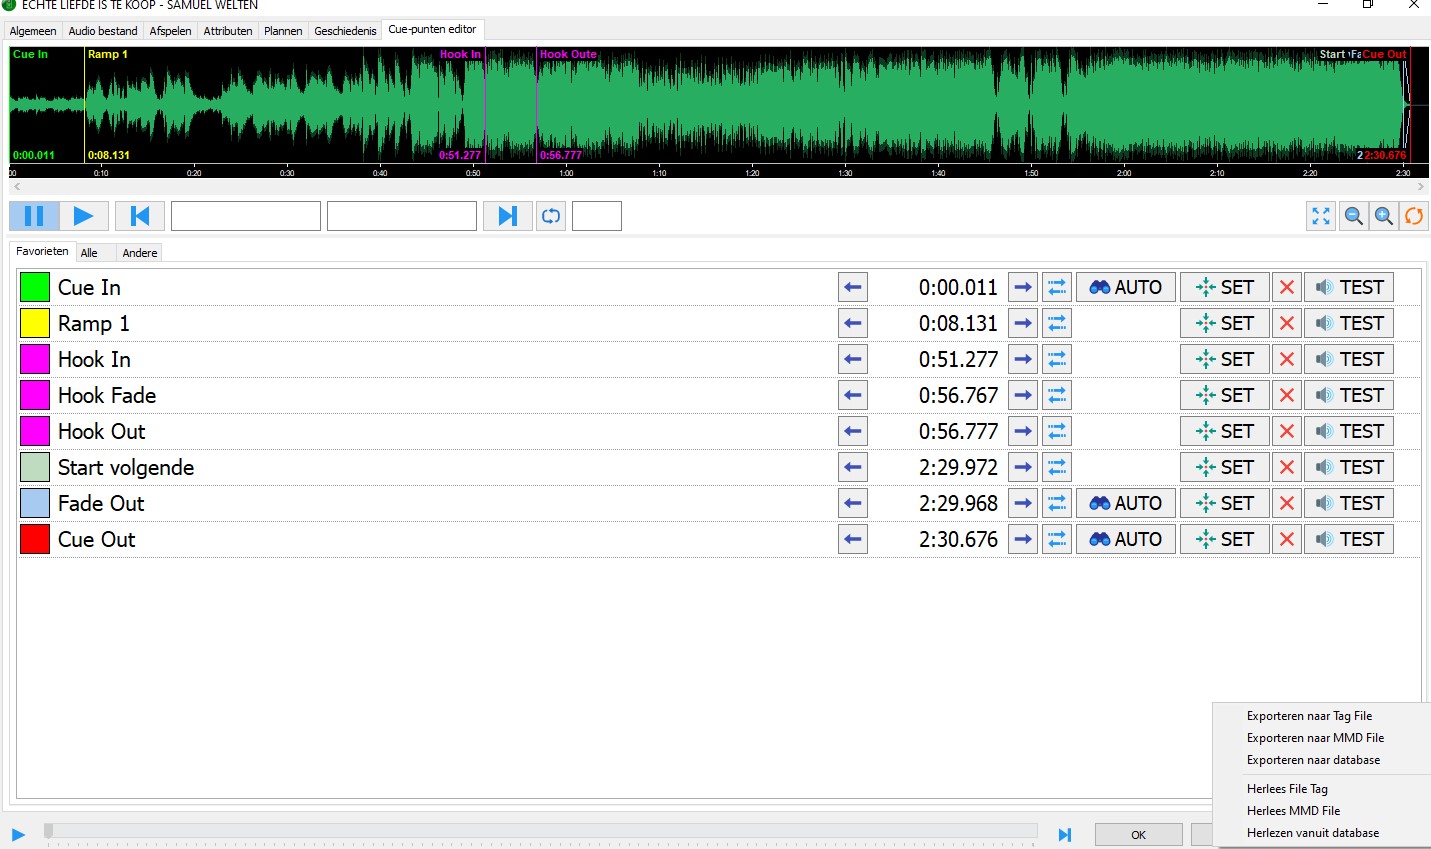Remove the Ramp 1 cue point
The image size is (1431, 849).
pyautogui.click(x=1287, y=324)
